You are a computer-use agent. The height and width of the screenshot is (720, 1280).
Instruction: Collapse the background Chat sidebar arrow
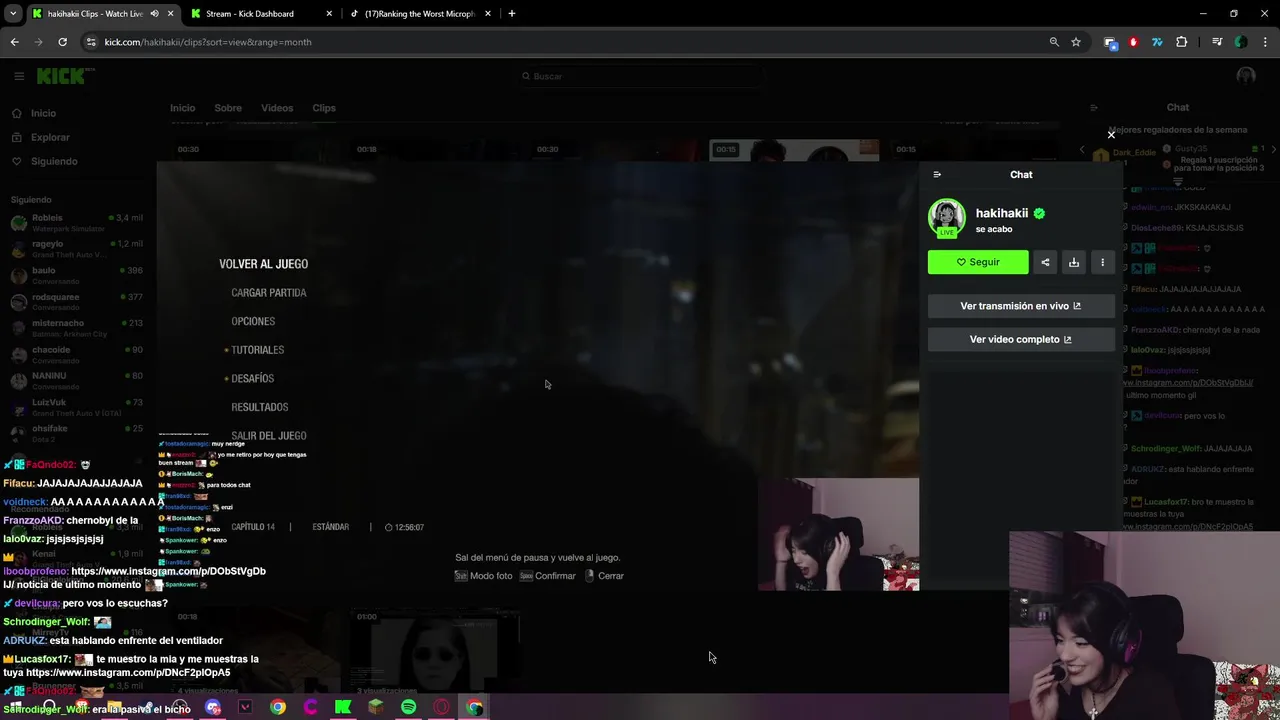(x=1094, y=107)
